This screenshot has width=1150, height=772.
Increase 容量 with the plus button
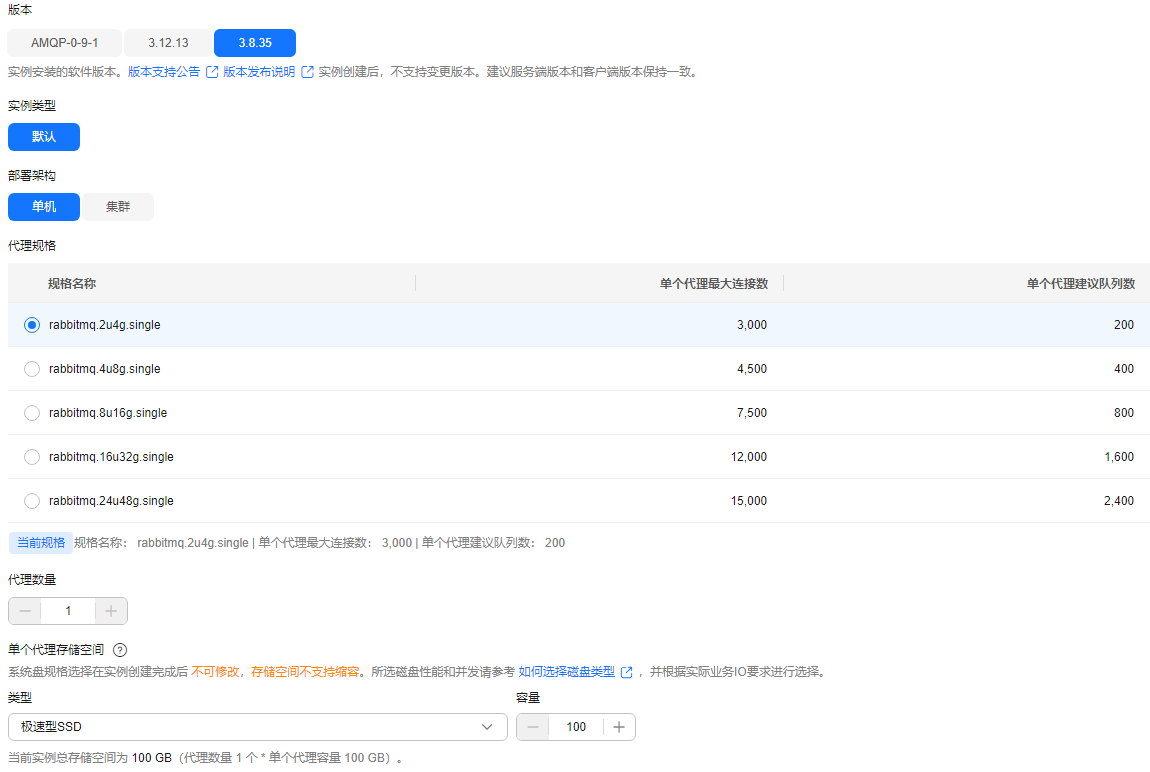619,727
